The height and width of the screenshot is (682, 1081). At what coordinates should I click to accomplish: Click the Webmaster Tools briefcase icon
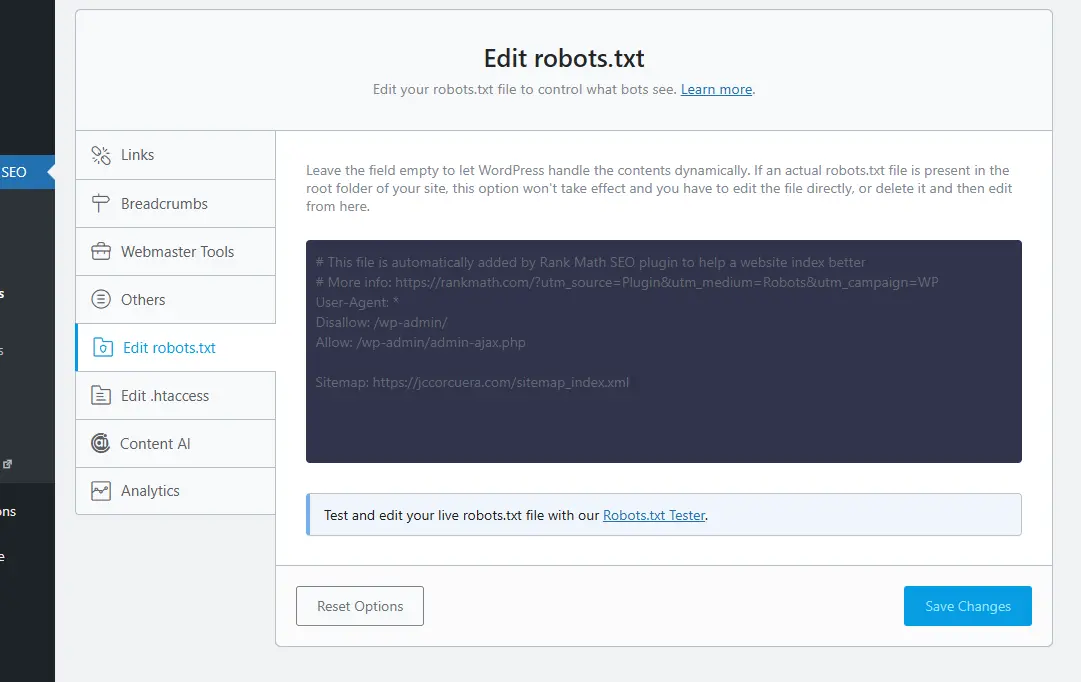pyautogui.click(x=100, y=251)
